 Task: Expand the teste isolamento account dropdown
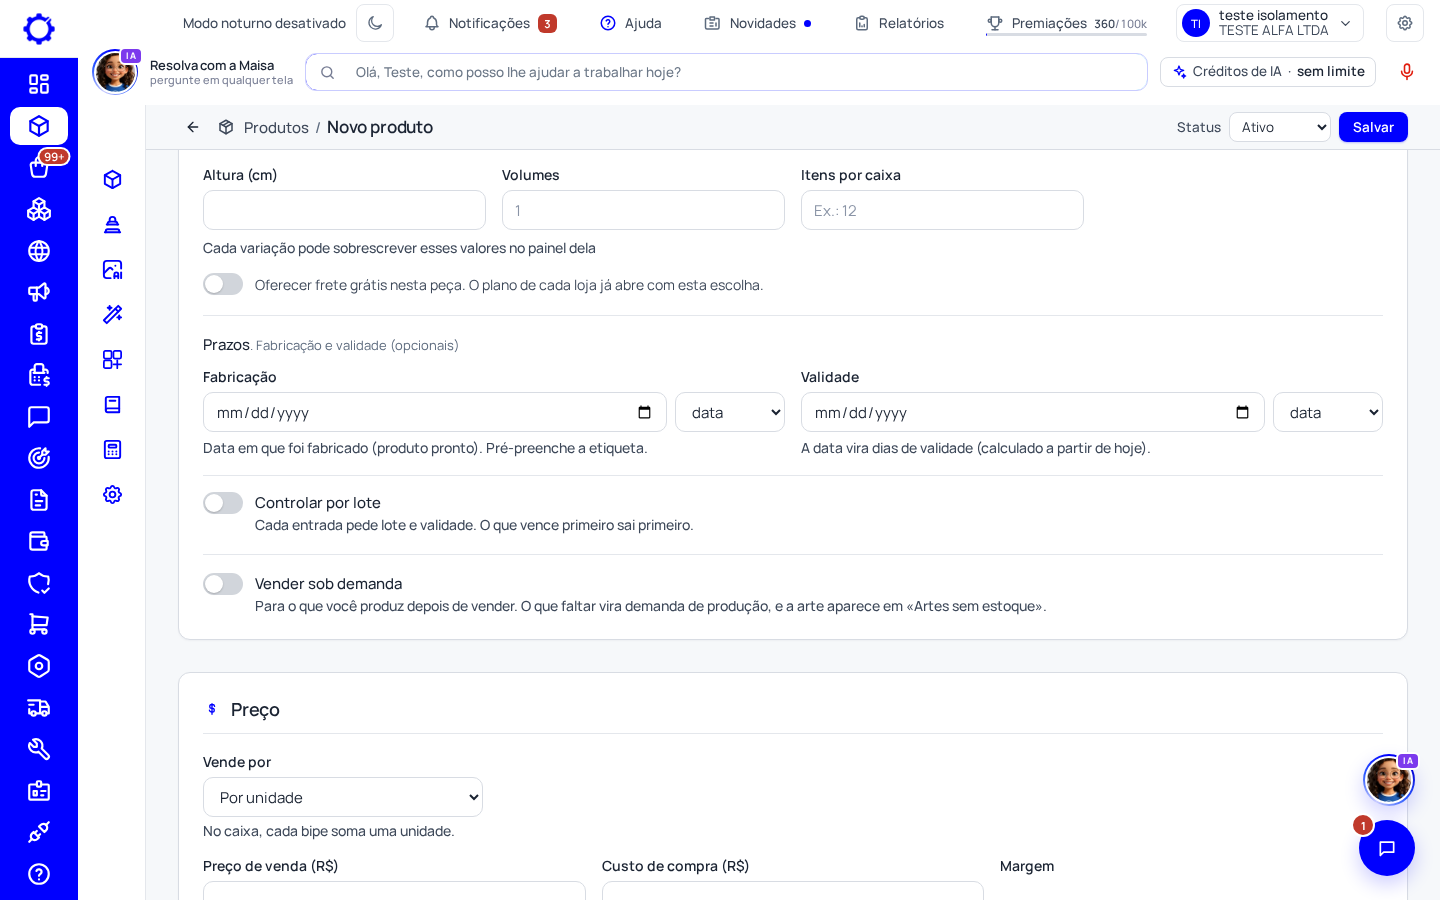1270,23
